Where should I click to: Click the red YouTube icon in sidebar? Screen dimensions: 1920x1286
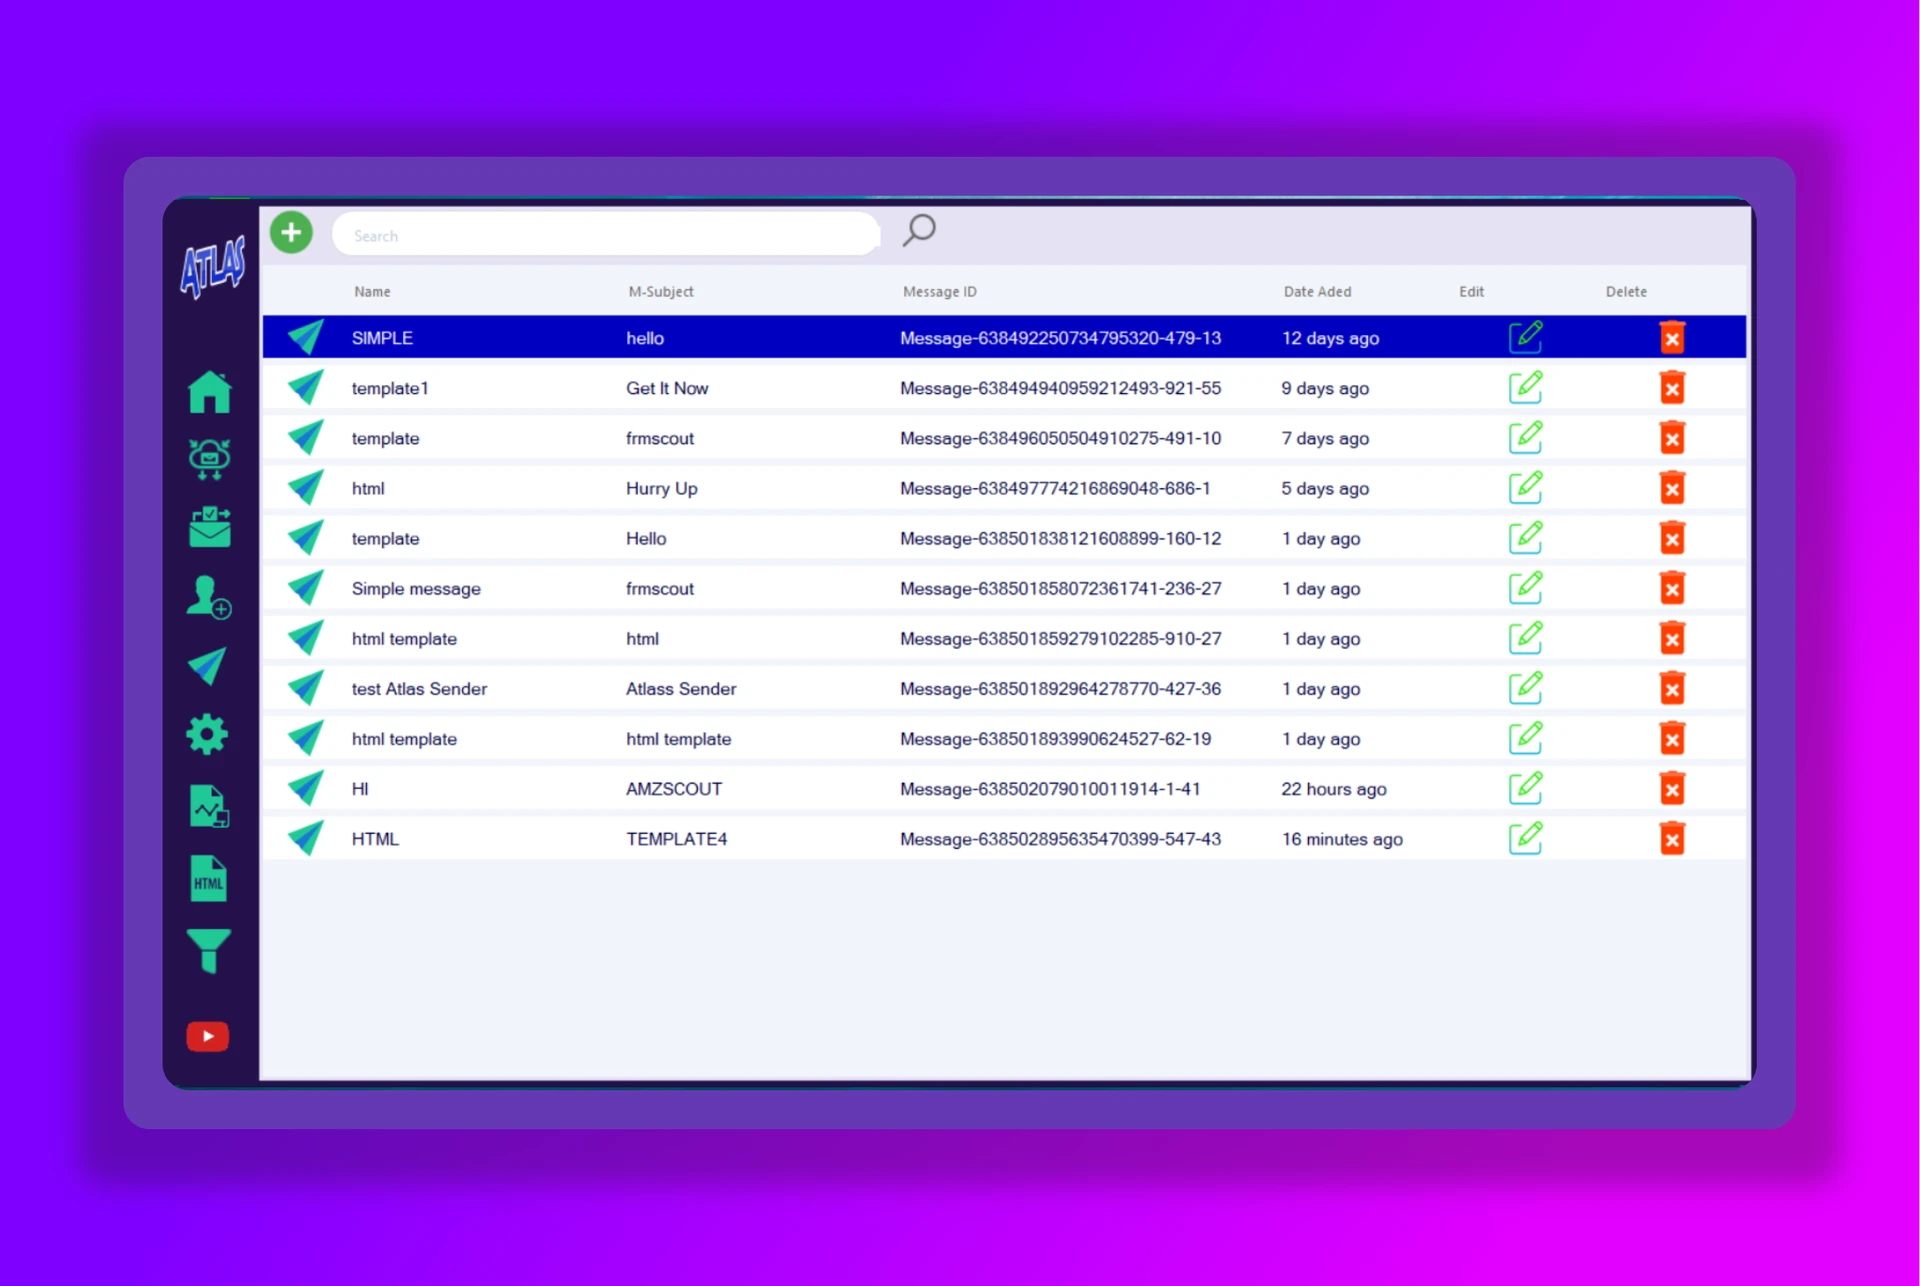[208, 1036]
